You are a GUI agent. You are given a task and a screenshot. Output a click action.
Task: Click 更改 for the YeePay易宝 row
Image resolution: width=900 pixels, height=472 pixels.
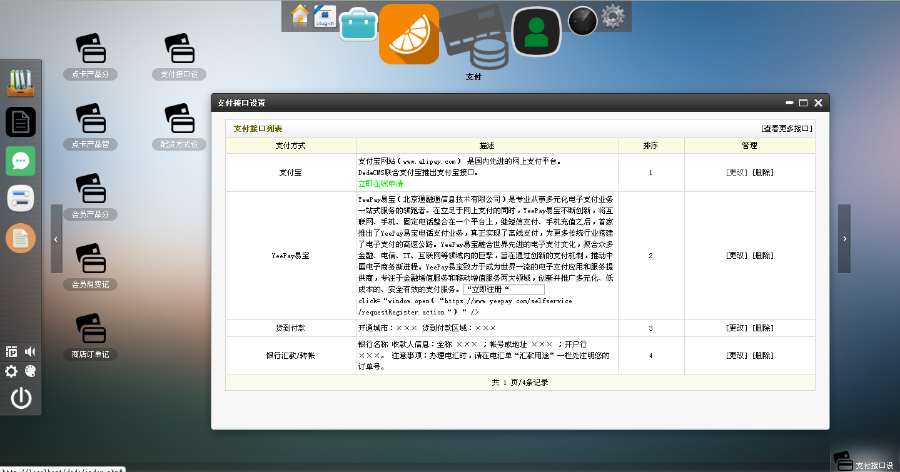[x=737, y=256]
